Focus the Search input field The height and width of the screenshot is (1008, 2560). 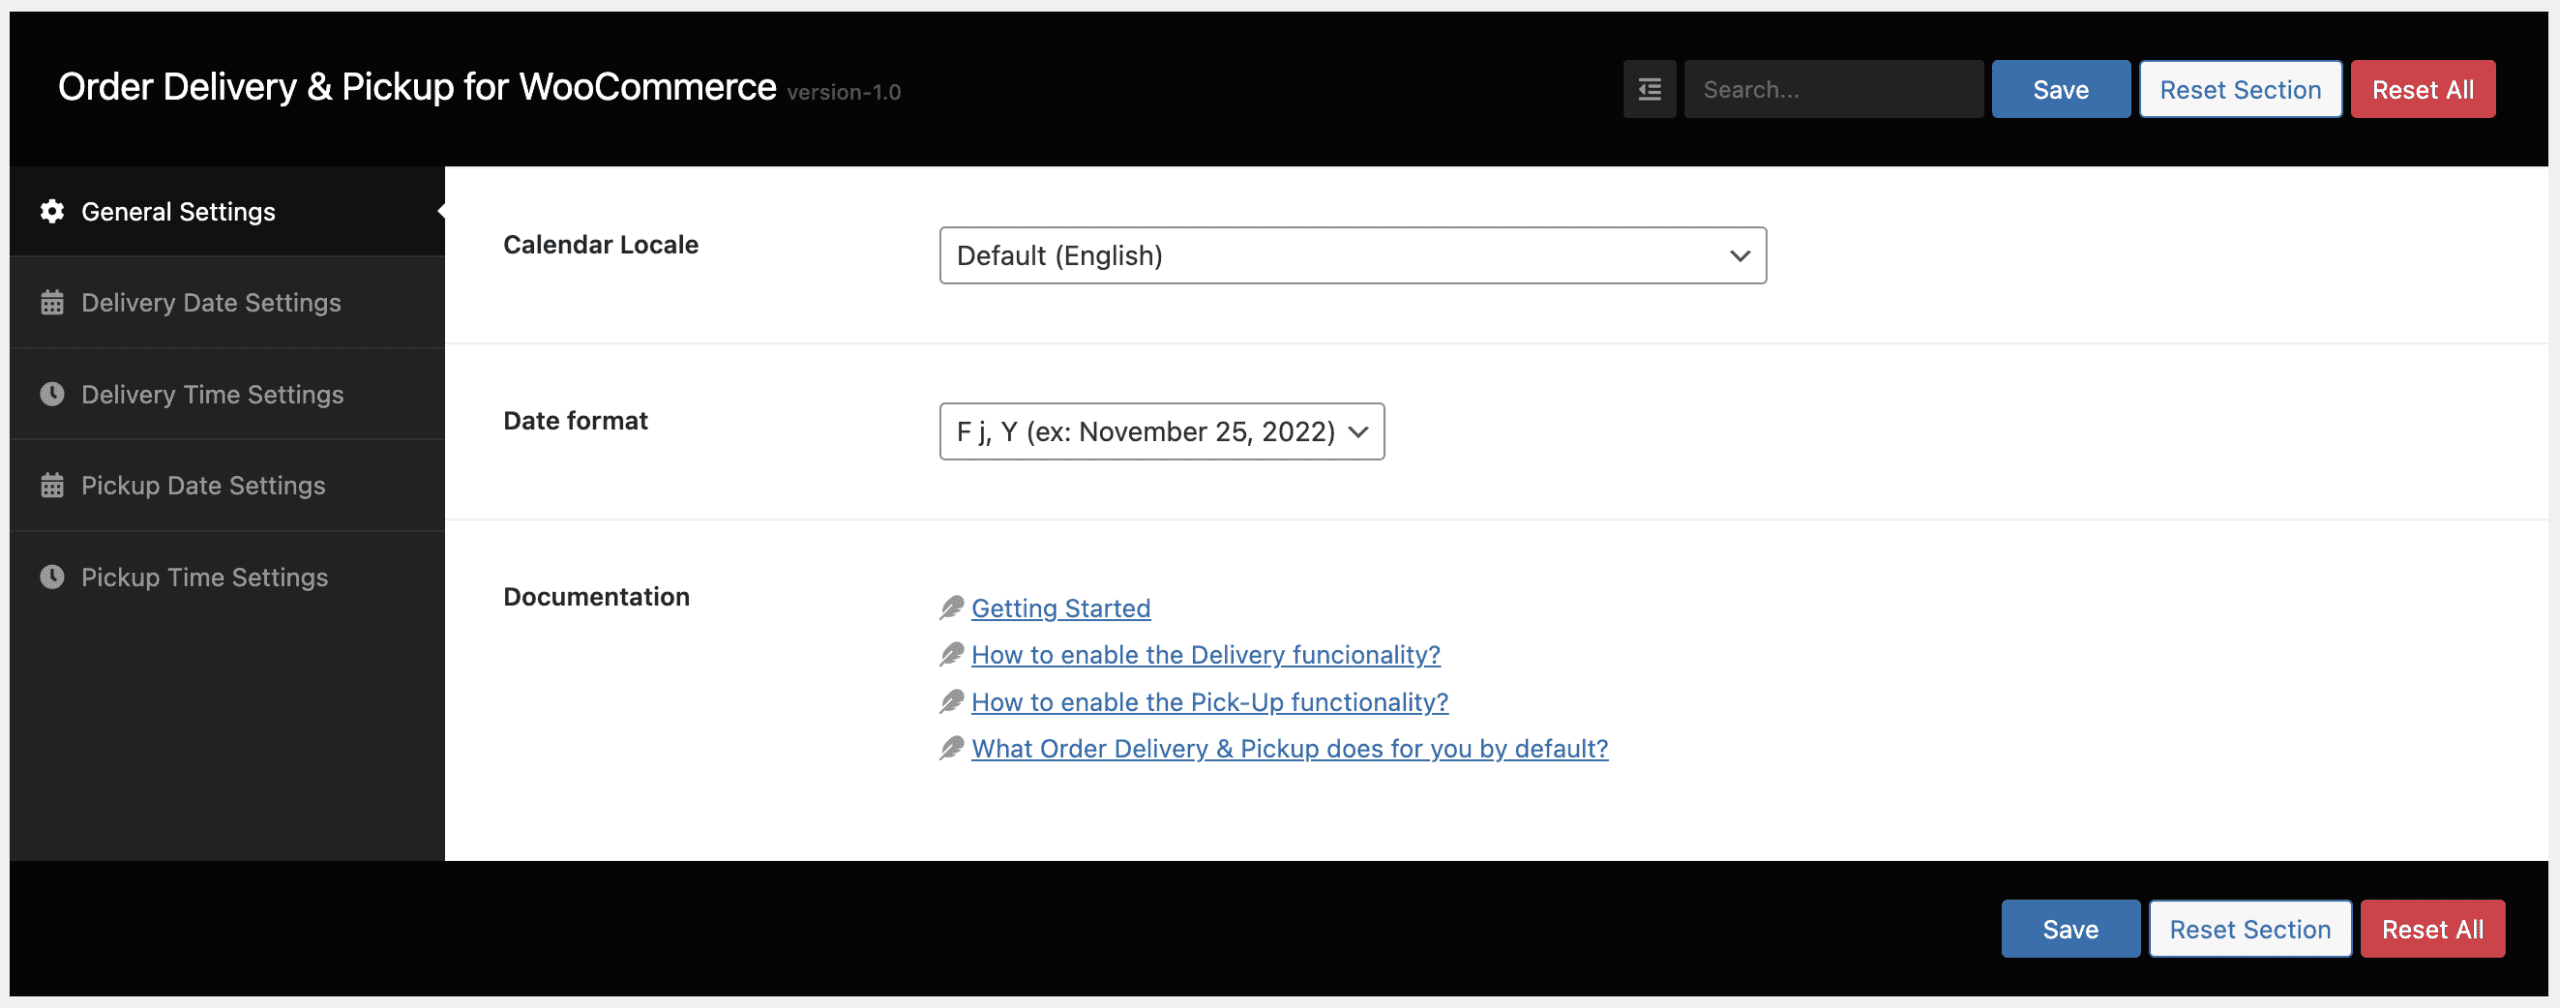pyautogui.click(x=1834, y=90)
